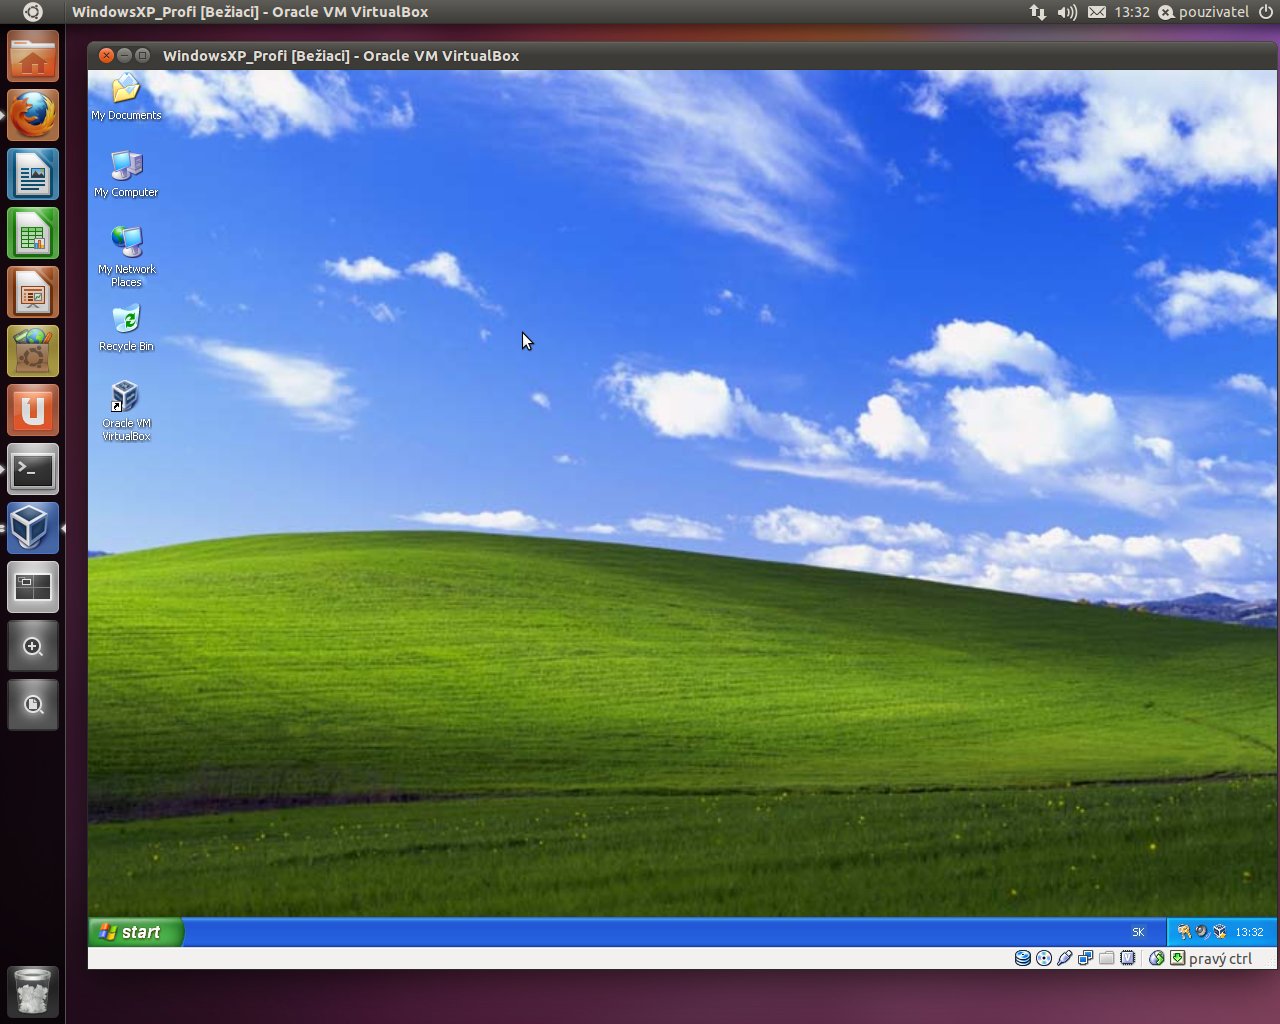The height and width of the screenshot is (1024, 1280).
Task: Open Ubuntu Software Center from launcher
Action: tap(33, 352)
